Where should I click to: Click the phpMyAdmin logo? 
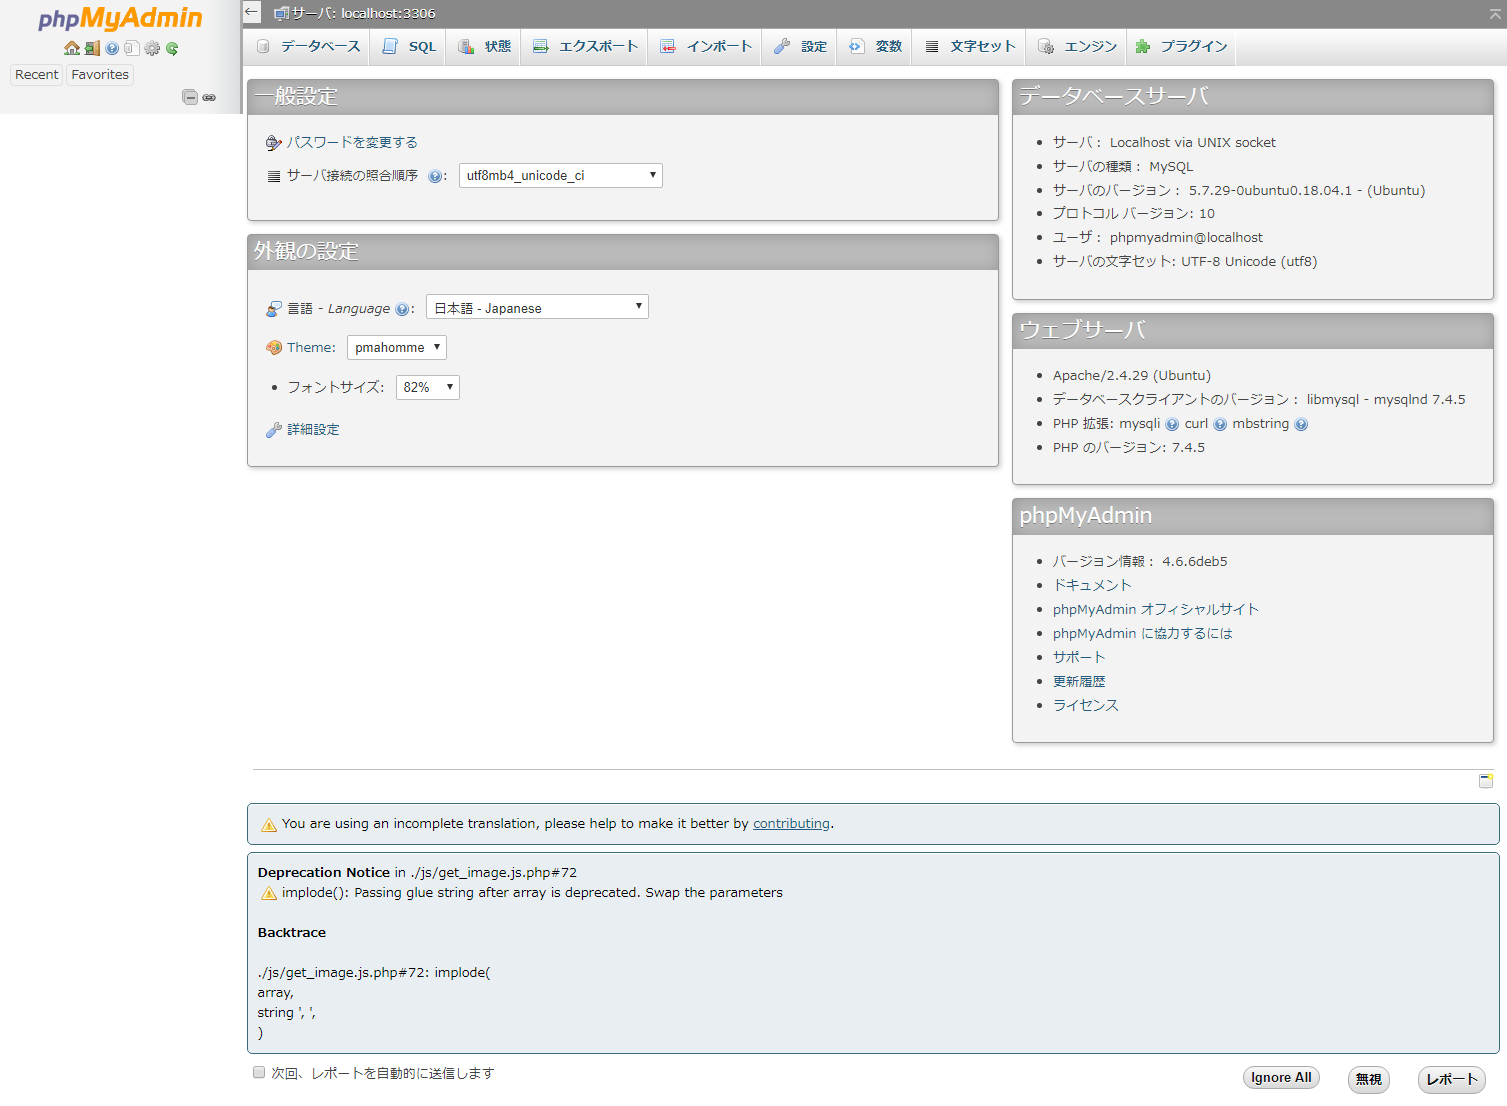(x=120, y=19)
